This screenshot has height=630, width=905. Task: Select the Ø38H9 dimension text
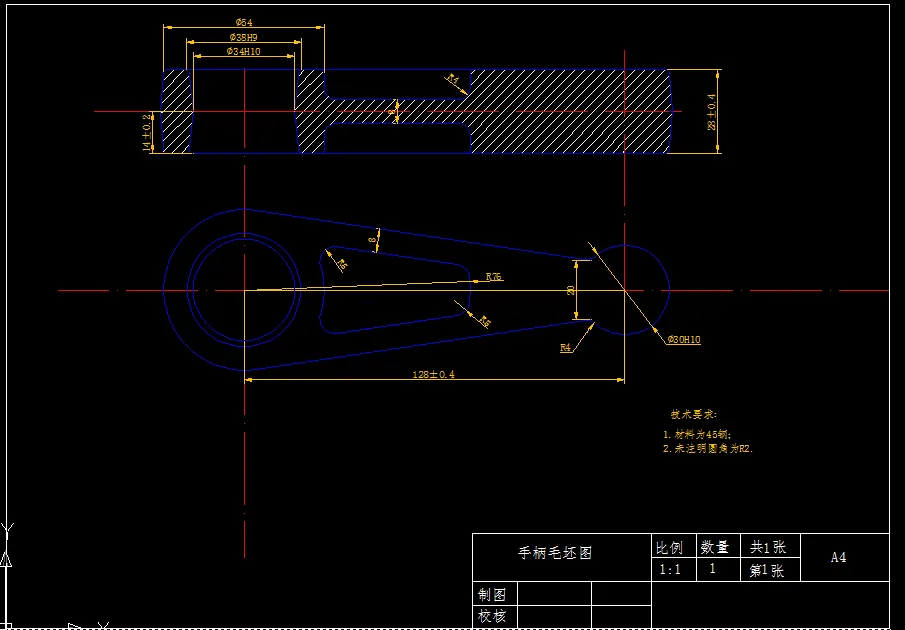coord(244,37)
